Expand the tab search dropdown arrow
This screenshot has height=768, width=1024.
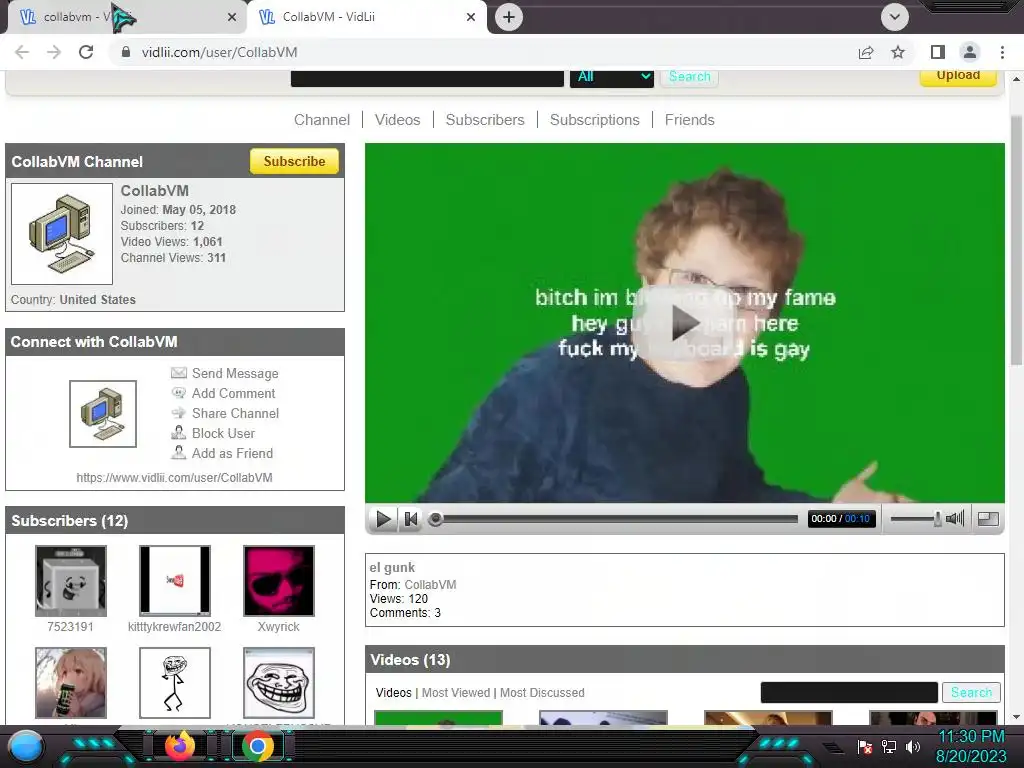point(895,17)
